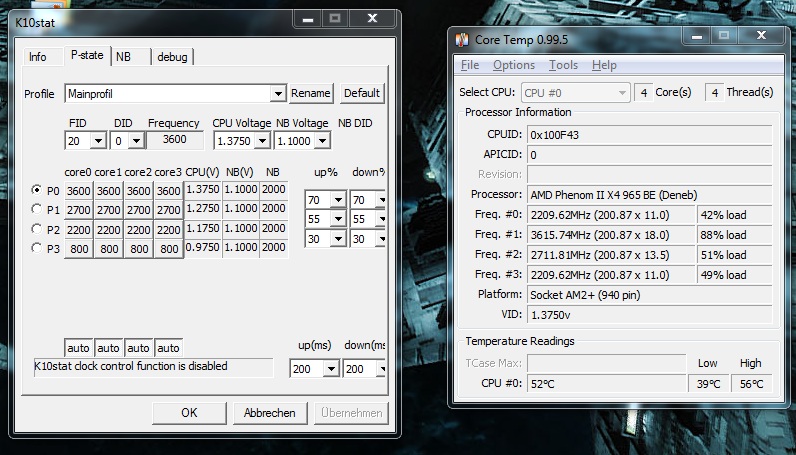
Task: Switch to the Info tab in K10stat
Action: [x=38, y=57]
